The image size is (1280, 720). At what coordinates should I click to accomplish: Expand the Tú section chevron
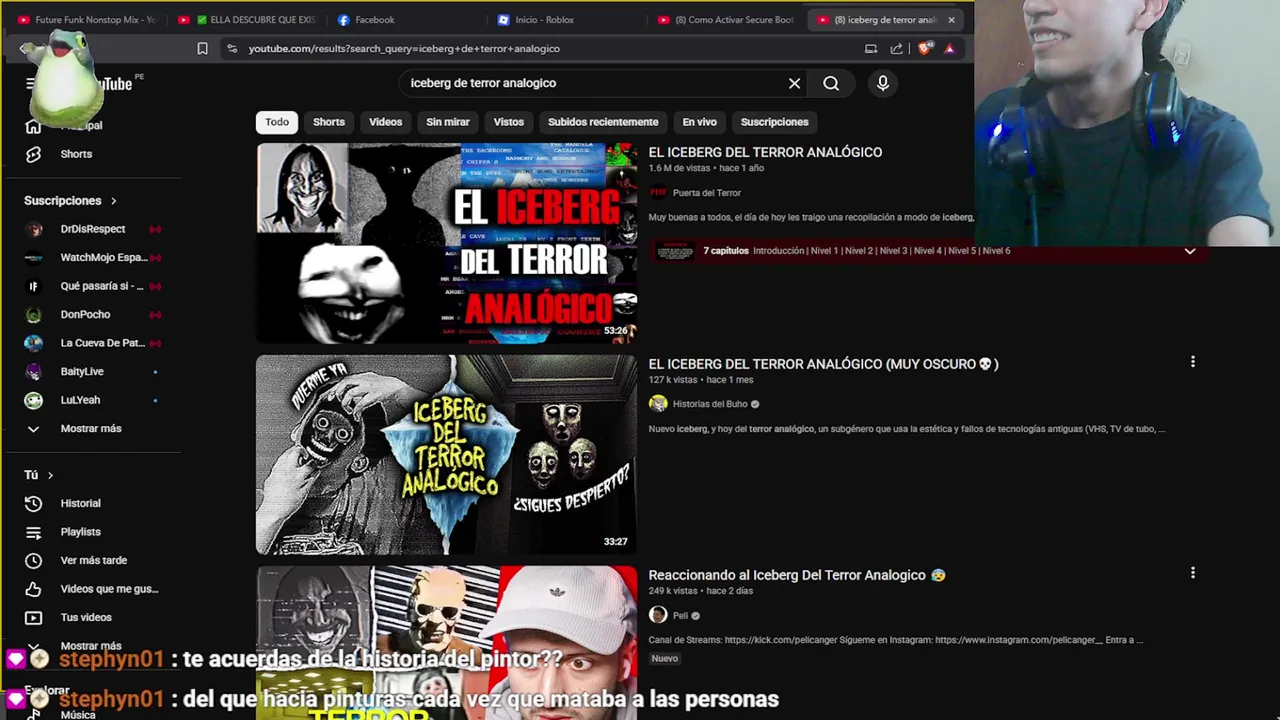[x=50, y=475]
